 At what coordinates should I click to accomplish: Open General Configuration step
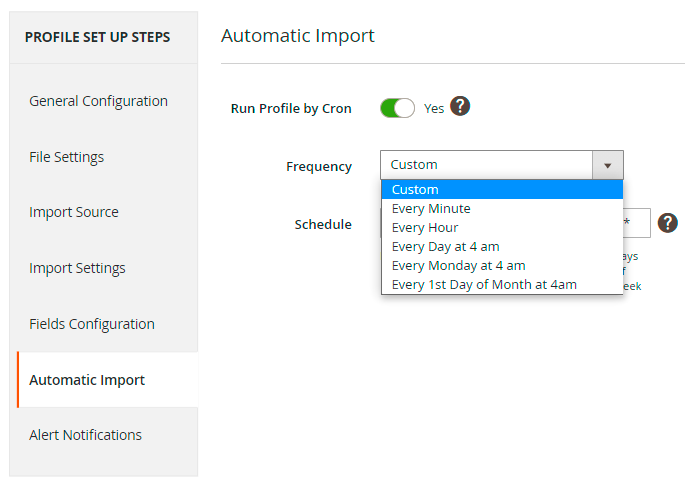click(x=98, y=101)
